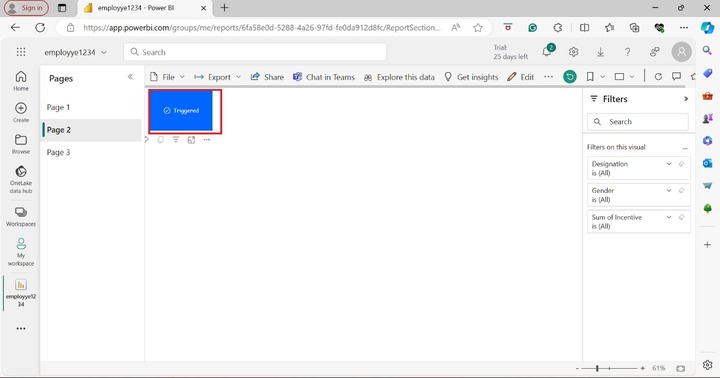Open Power BI settings gear

(x=574, y=52)
